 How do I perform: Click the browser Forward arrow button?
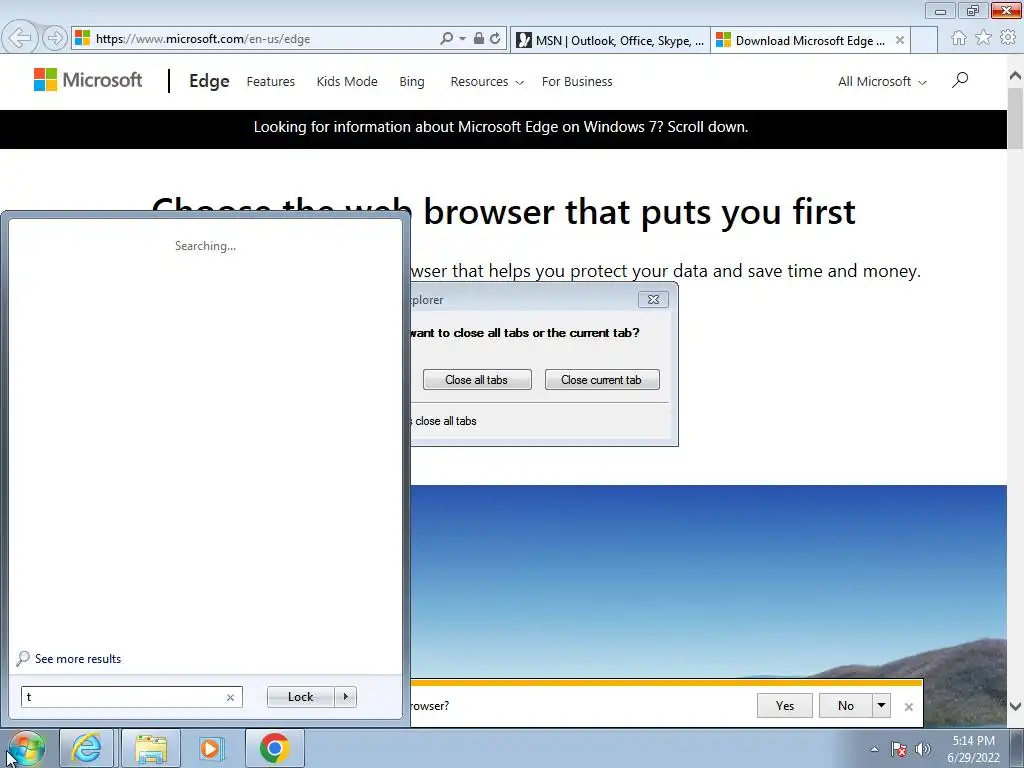[x=55, y=38]
